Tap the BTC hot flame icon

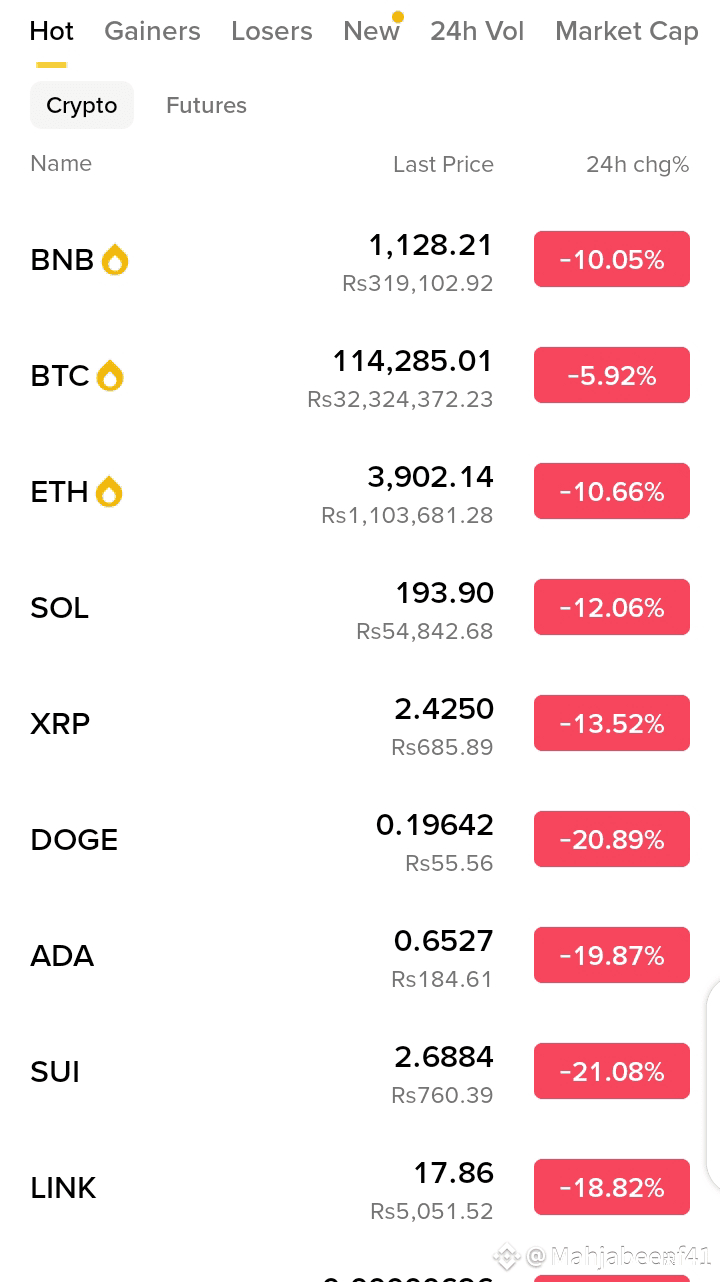point(110,376)
